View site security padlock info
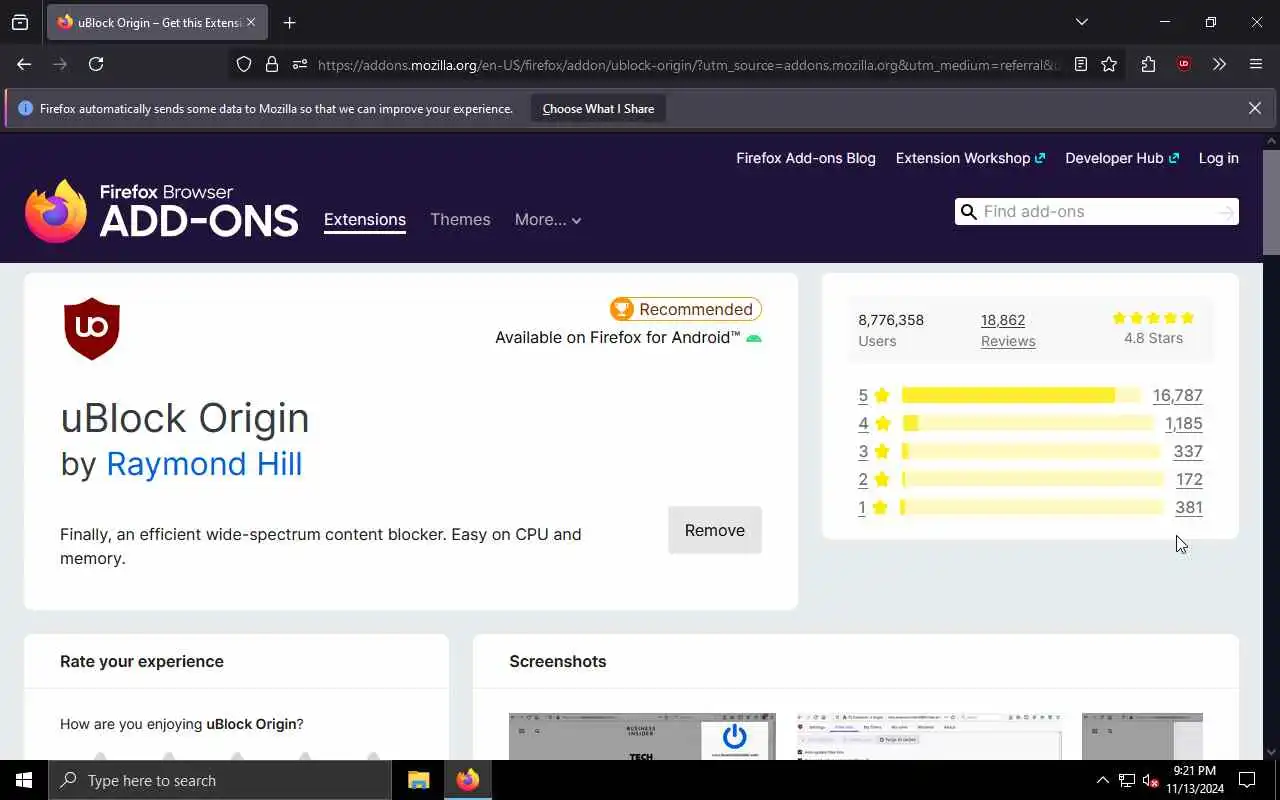This screenshot has width=1280, height=800. pos(272,64)
